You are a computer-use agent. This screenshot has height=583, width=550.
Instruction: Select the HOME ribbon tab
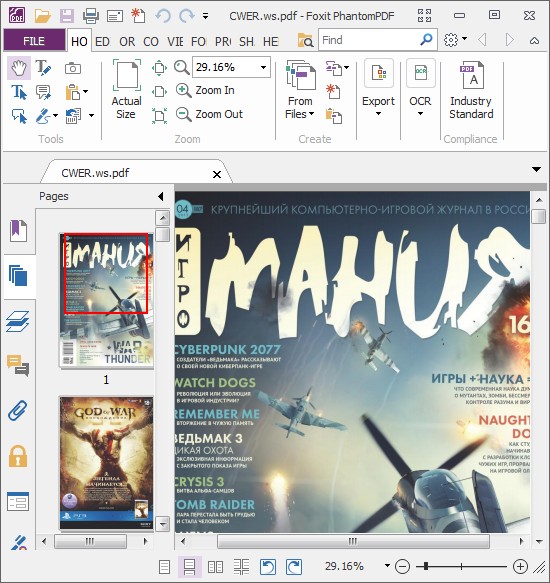tap(79, 41)
